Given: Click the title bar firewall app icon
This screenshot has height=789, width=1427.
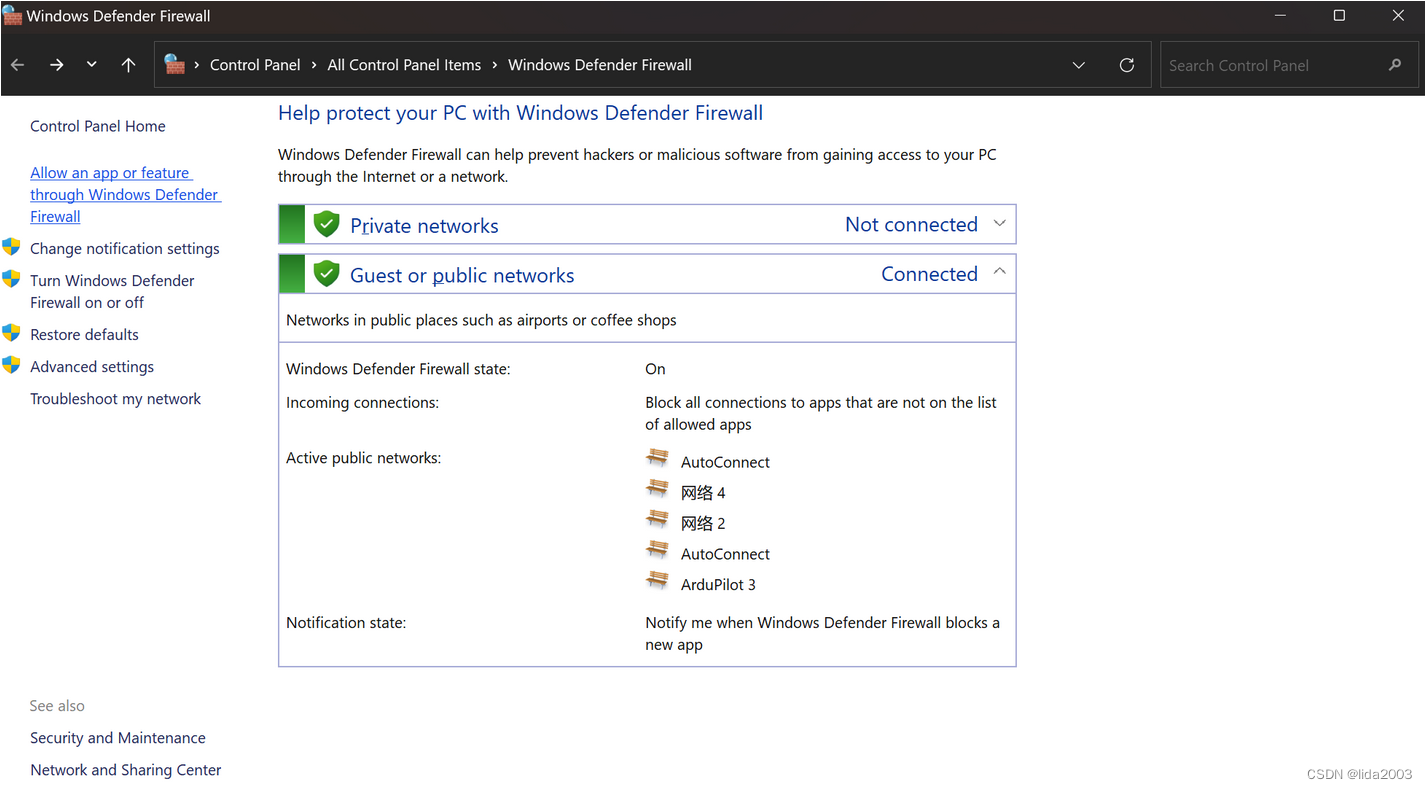Looking at the screenshot, I should 12,16.
